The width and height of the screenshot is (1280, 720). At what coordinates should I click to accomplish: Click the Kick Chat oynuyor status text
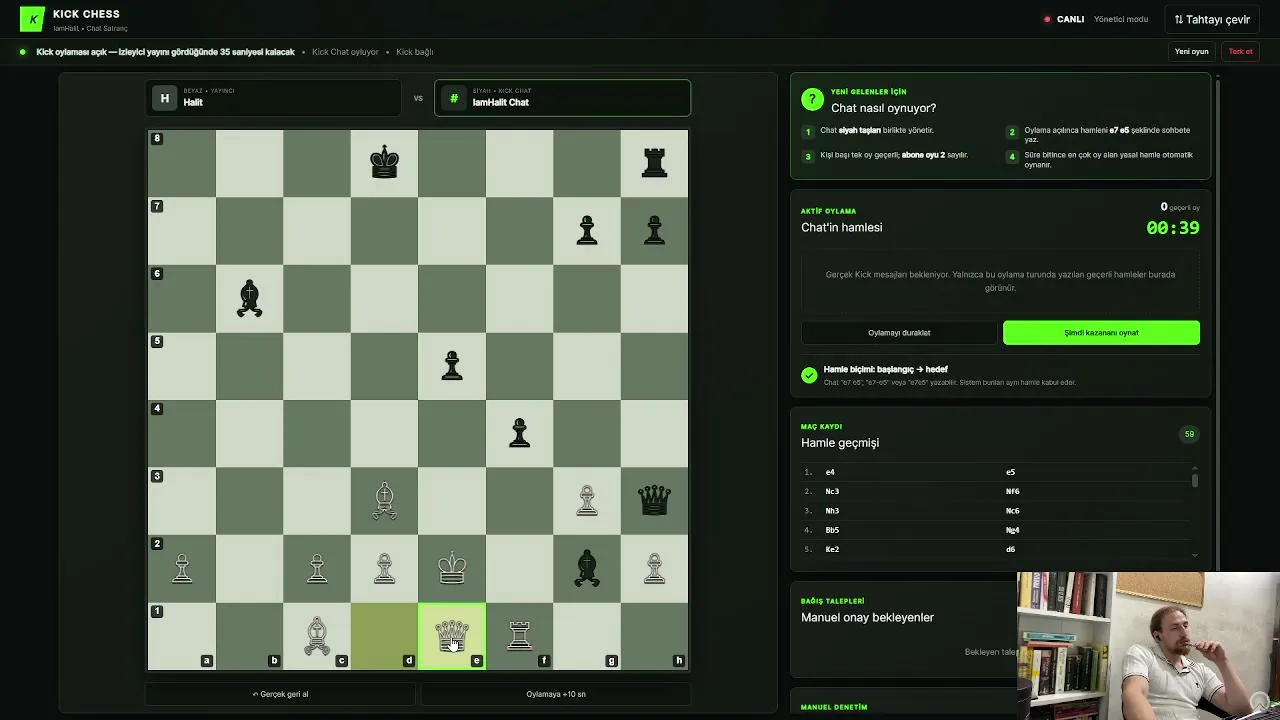[345, 52]
